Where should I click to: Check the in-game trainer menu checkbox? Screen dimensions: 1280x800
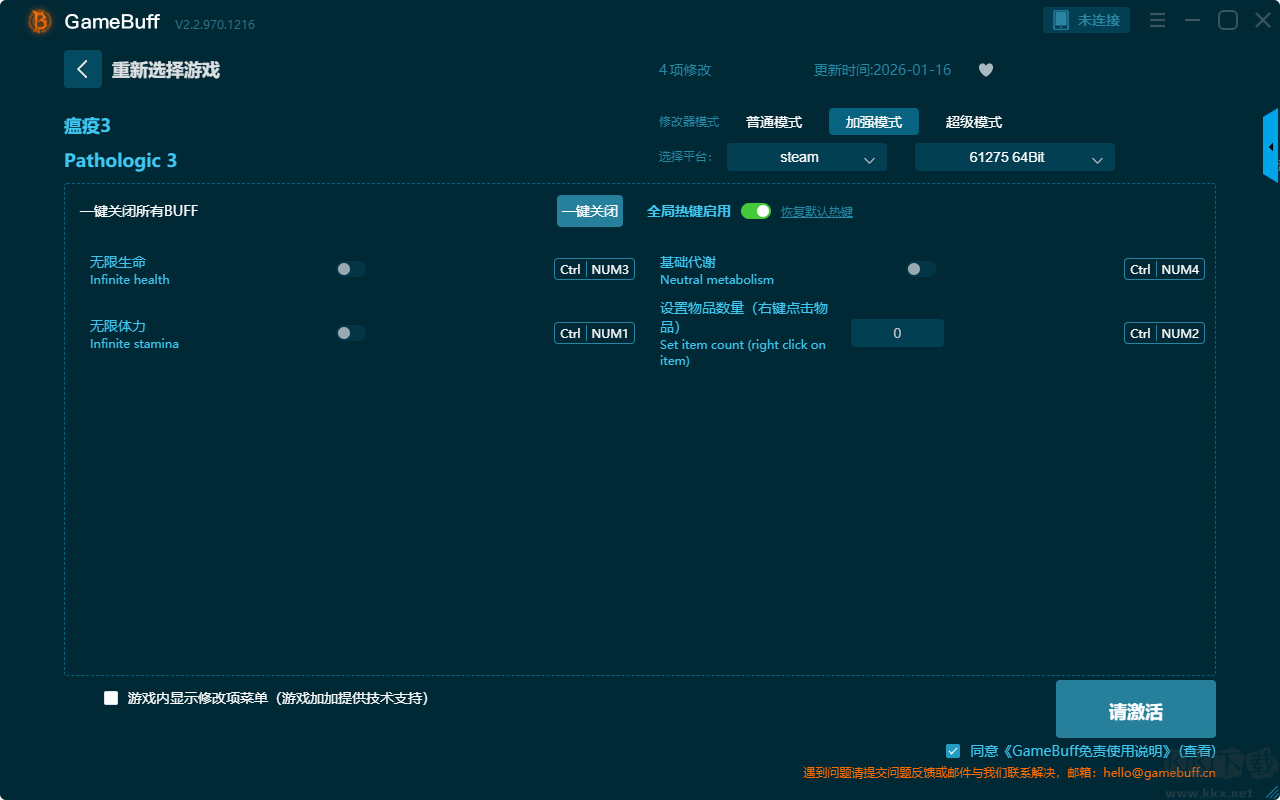tap(111, 698)
